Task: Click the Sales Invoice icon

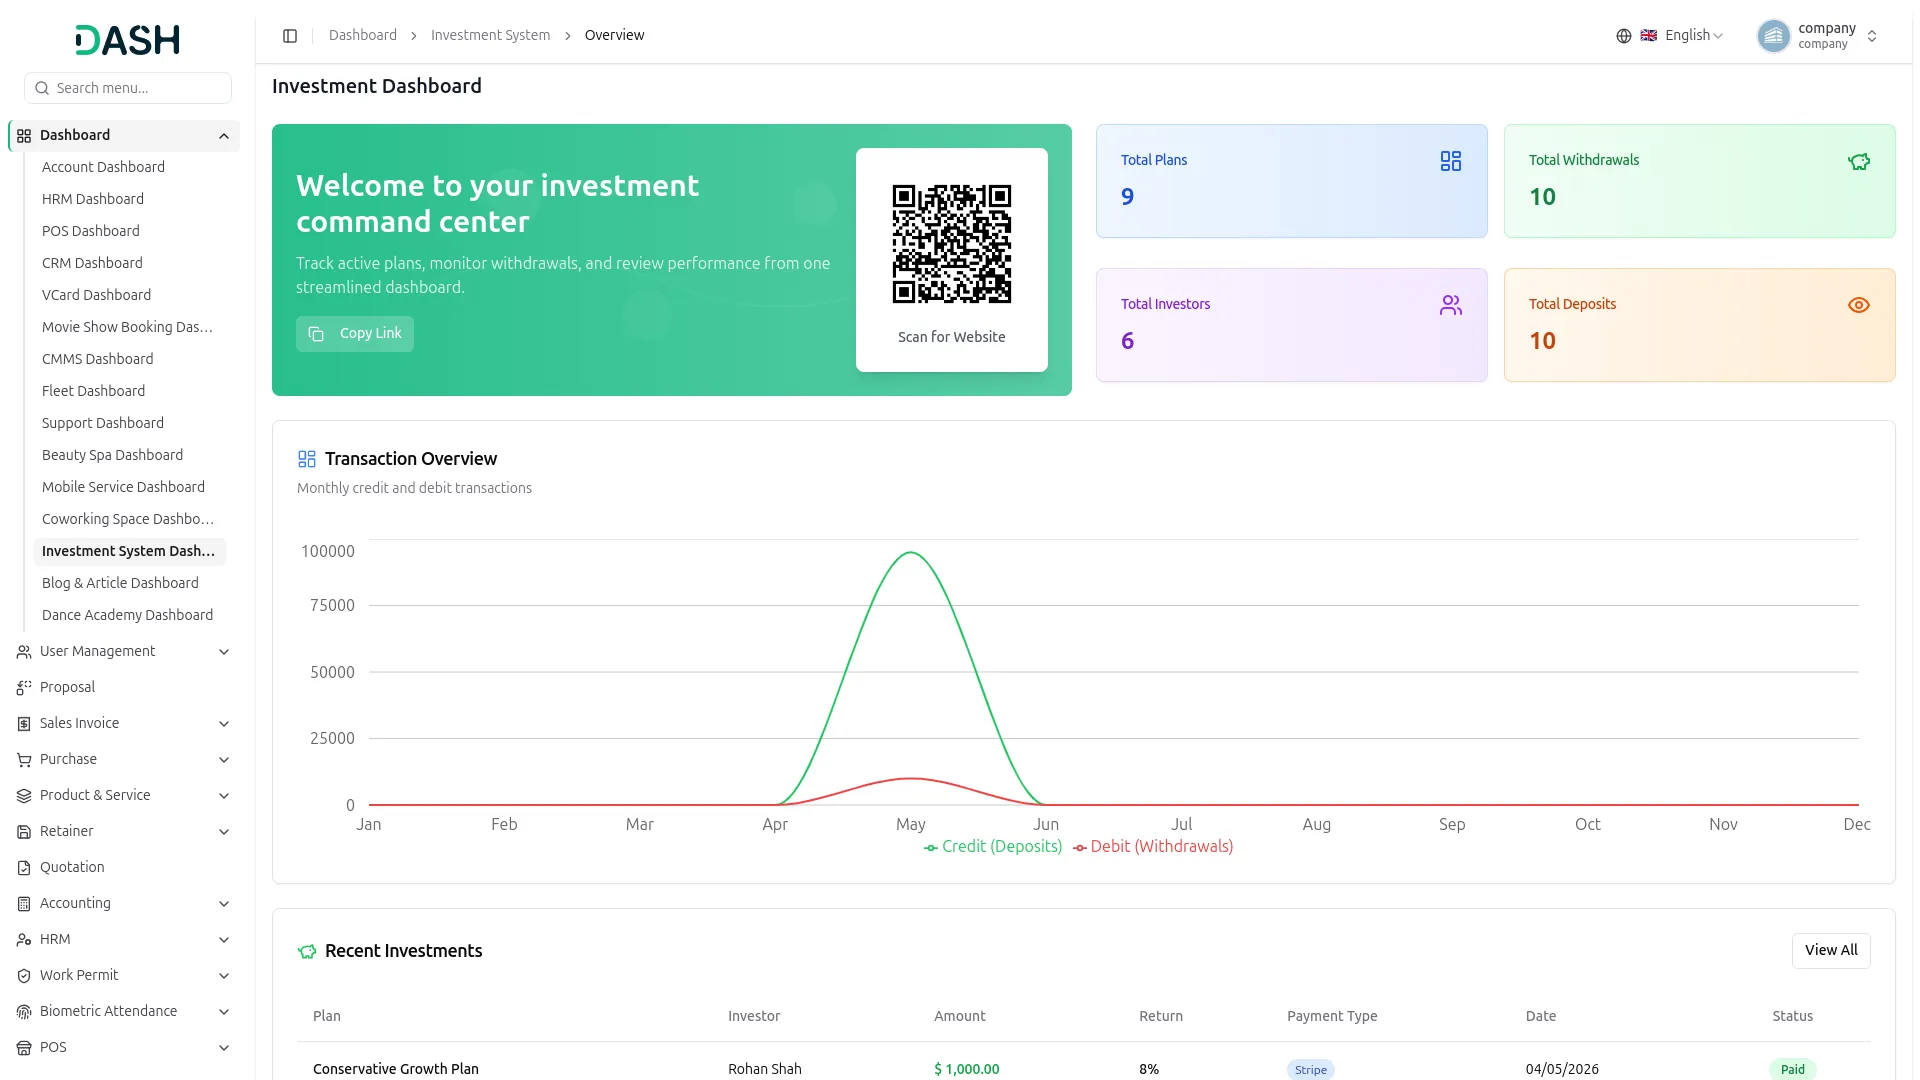Action: (x=24, y=724)
